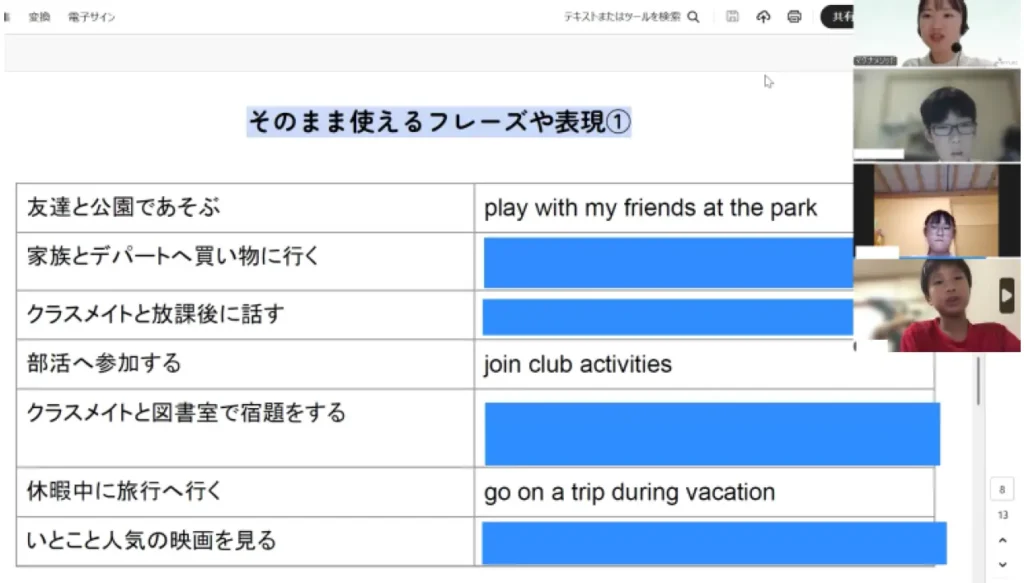Click the highlighted title そのまま使えるフレーズや表現①

(439, 122)
